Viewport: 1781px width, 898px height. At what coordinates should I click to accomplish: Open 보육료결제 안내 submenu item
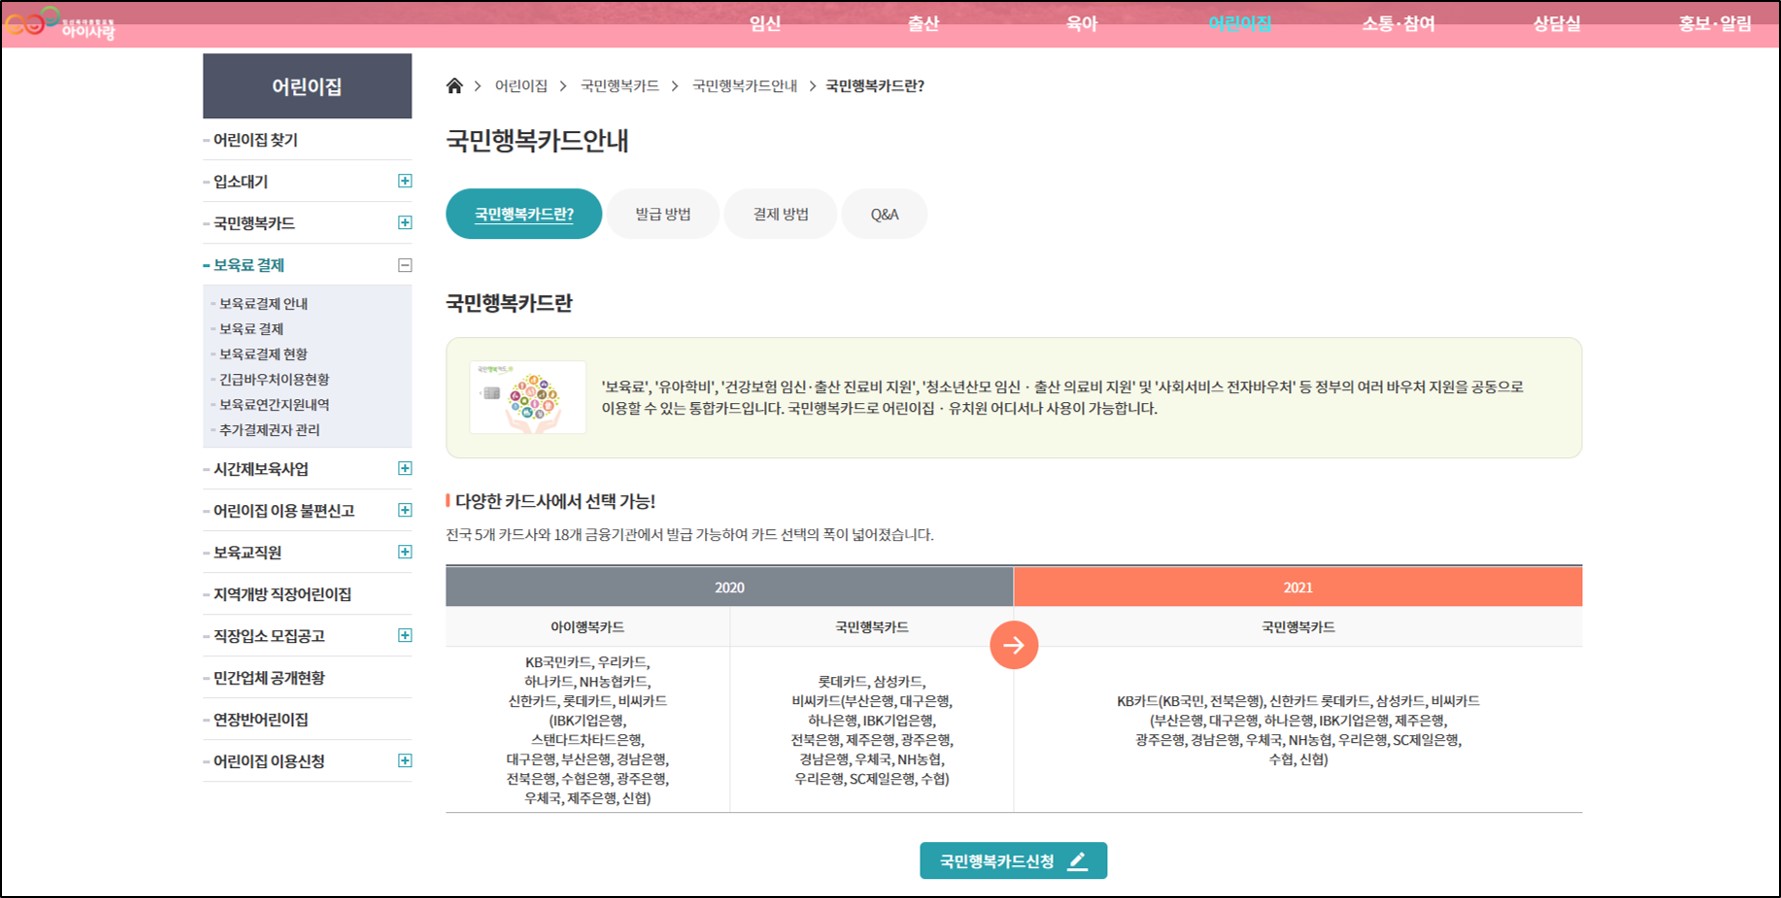point(263,303)
